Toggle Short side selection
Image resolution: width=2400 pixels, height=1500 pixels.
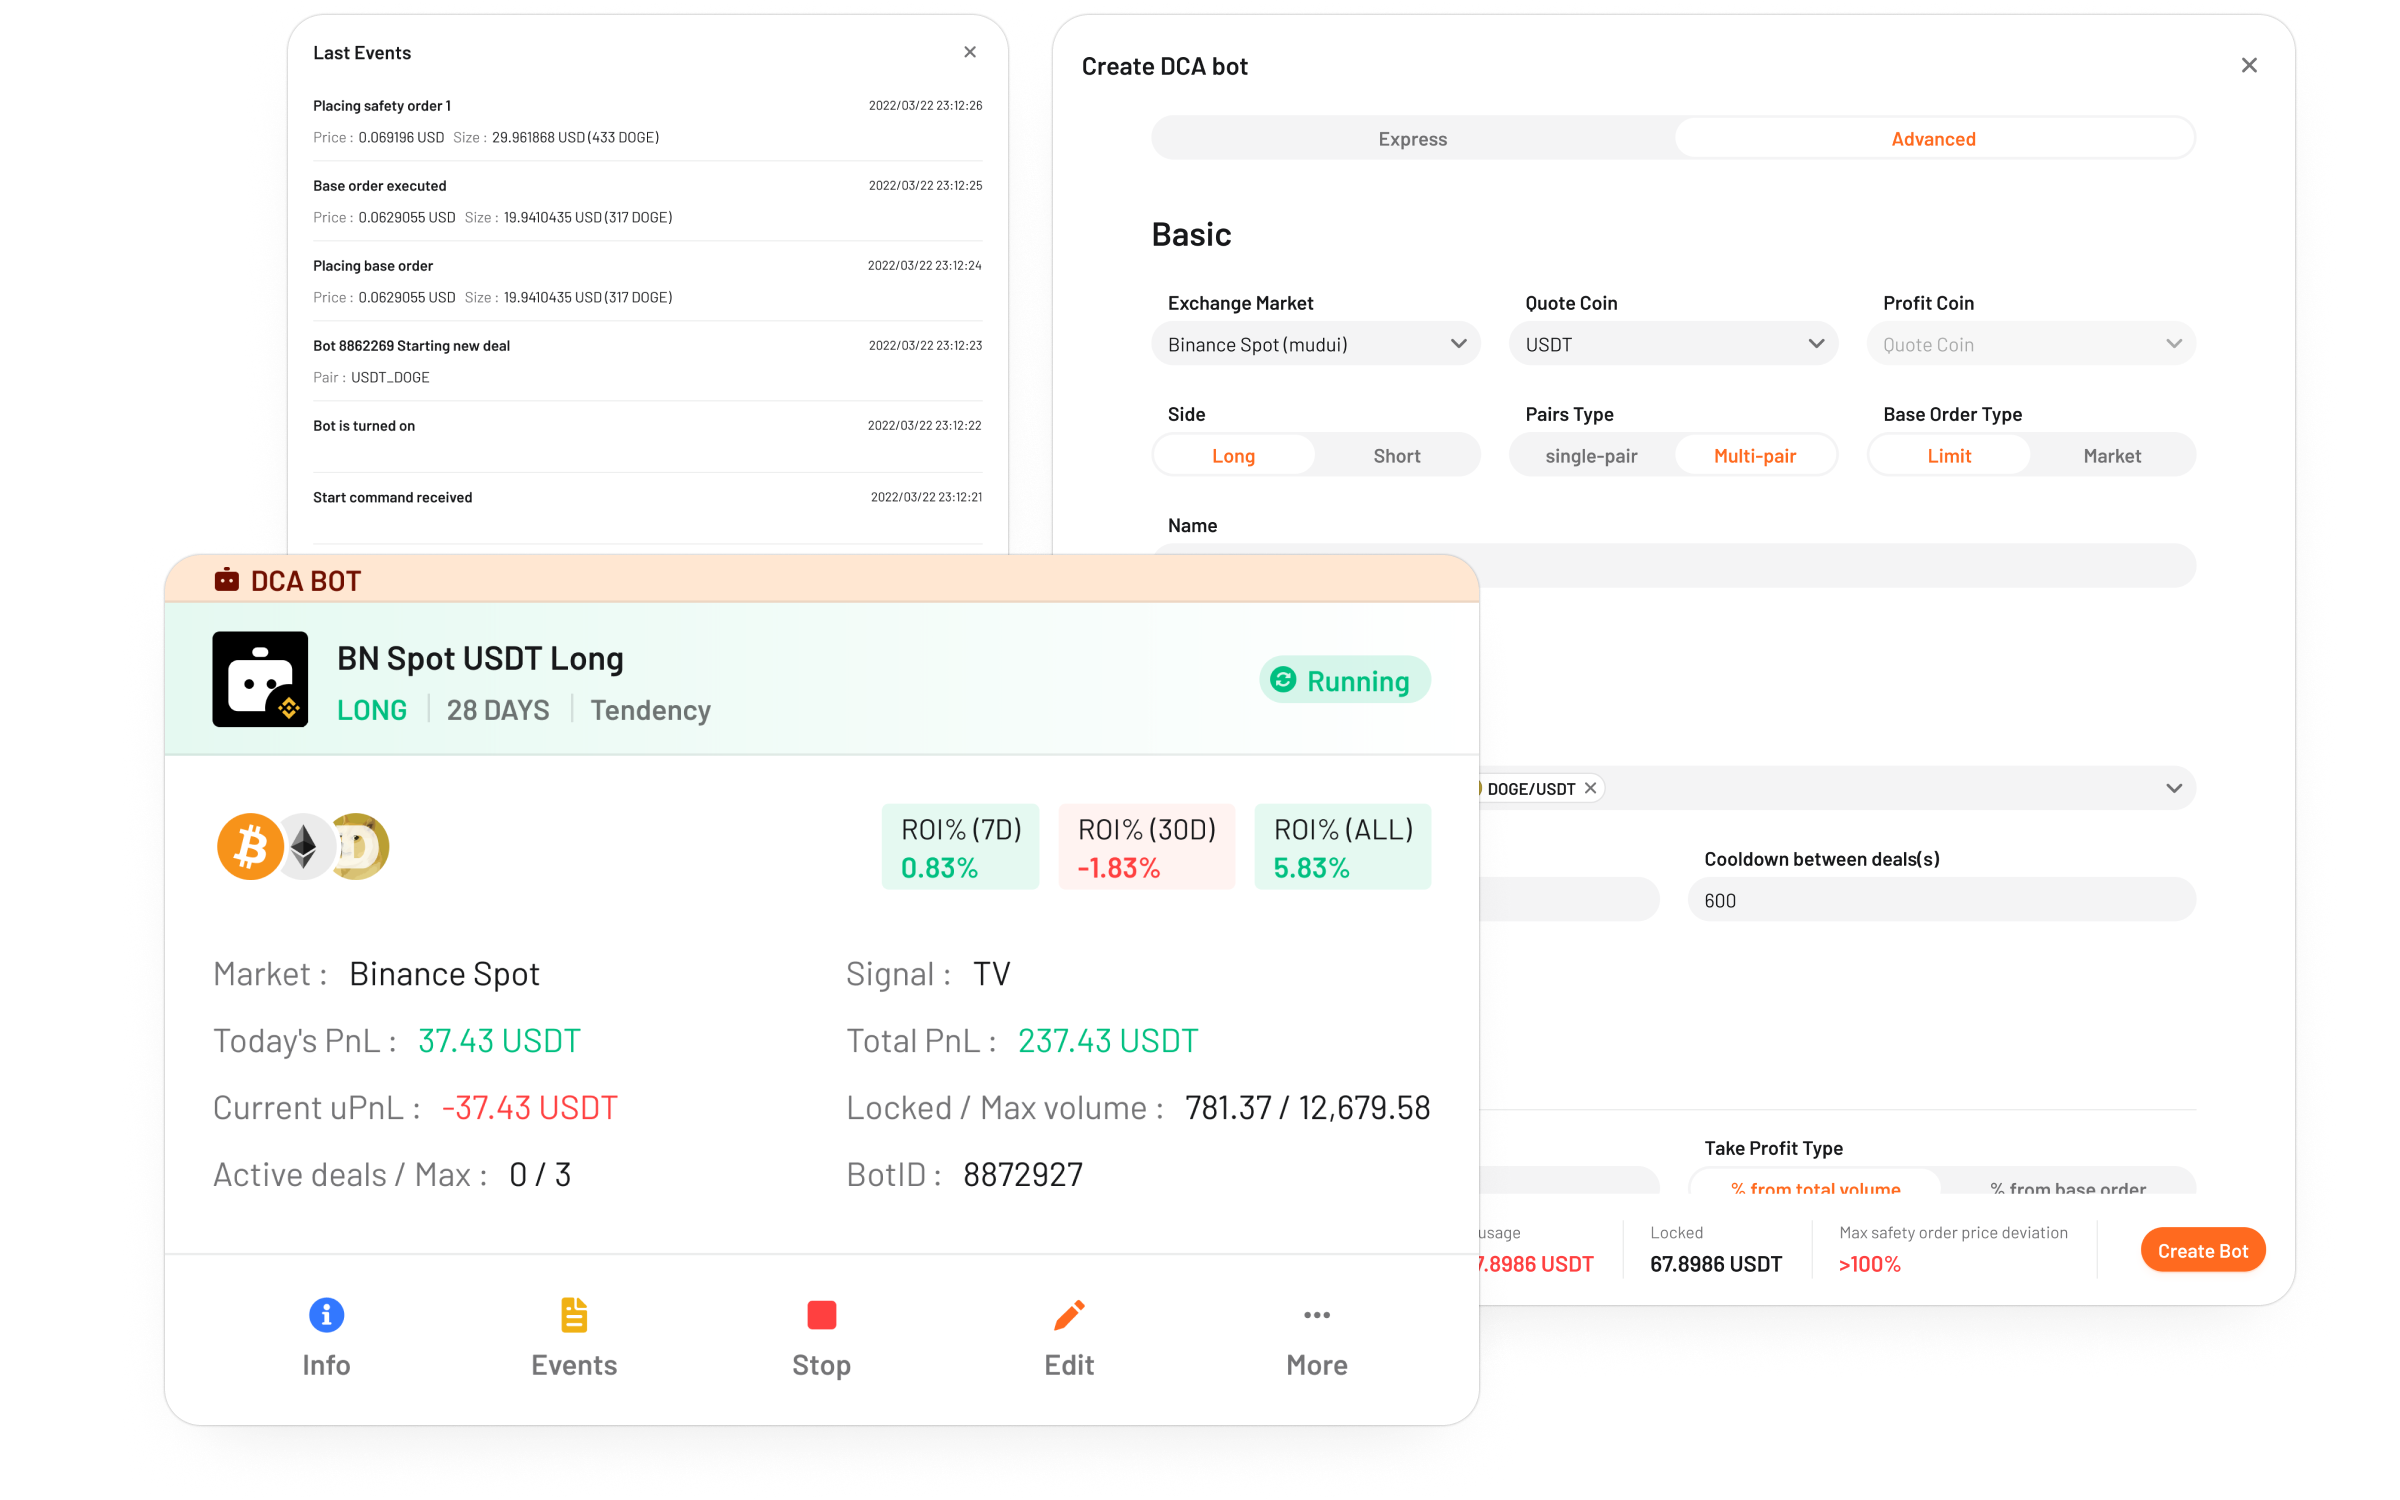tap(1396, 454)
